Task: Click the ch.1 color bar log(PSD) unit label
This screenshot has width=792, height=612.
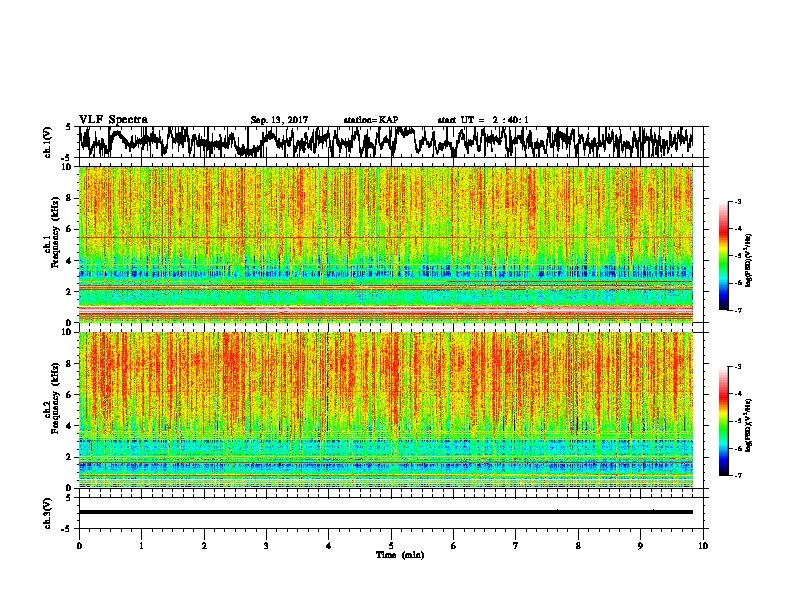Action: pos(749,260)
